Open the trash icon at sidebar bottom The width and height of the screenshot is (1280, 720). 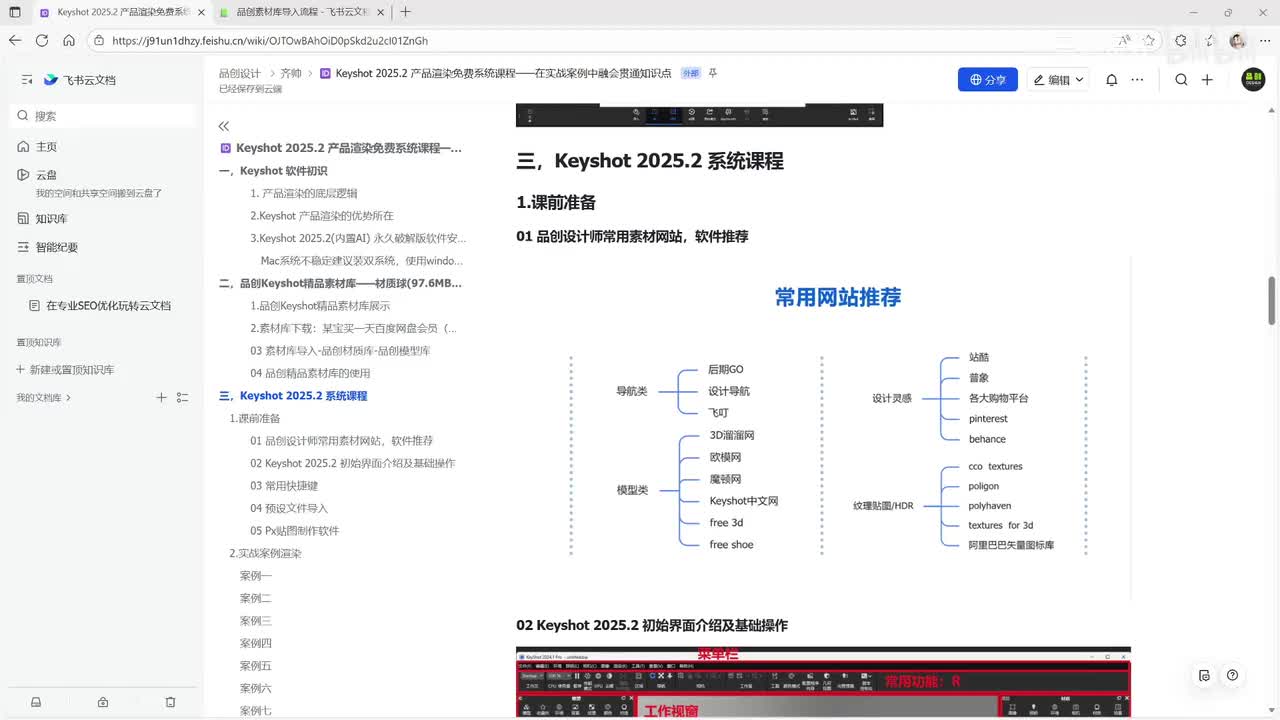pyautogui.click(x=170, y=703)
